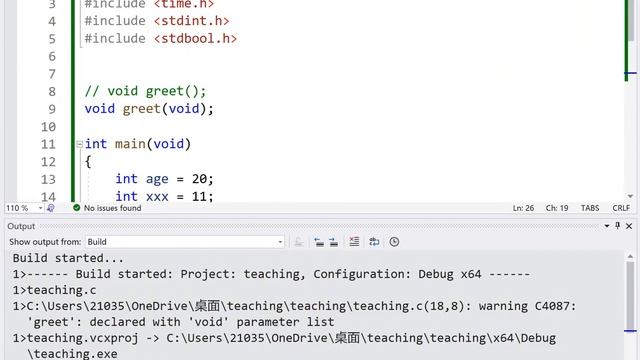Open the Show output from Build dropdown
Screen dimensions: 640x360
185,242
